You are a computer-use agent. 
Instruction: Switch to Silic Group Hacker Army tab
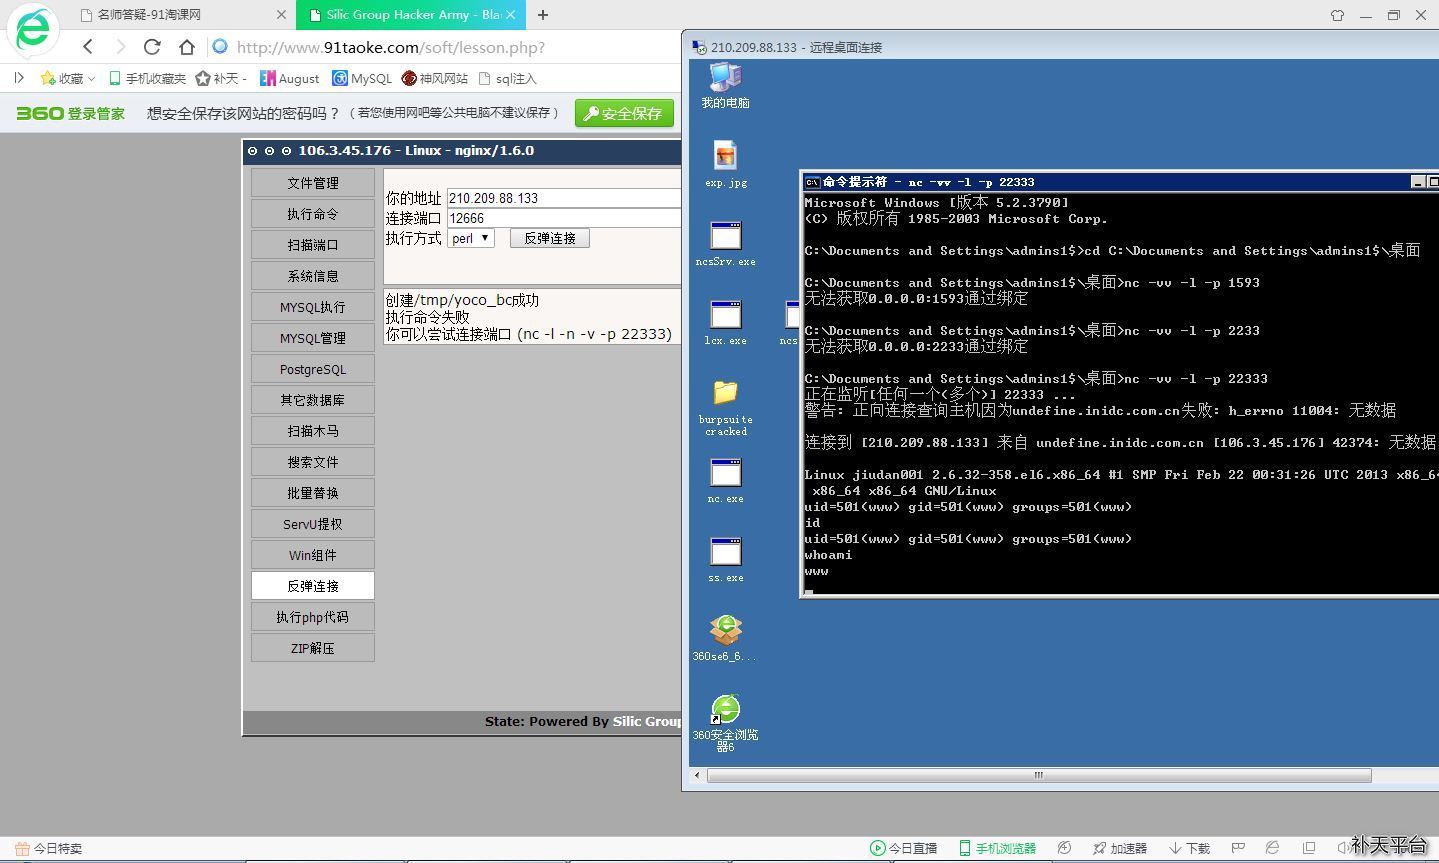(412, 15)
